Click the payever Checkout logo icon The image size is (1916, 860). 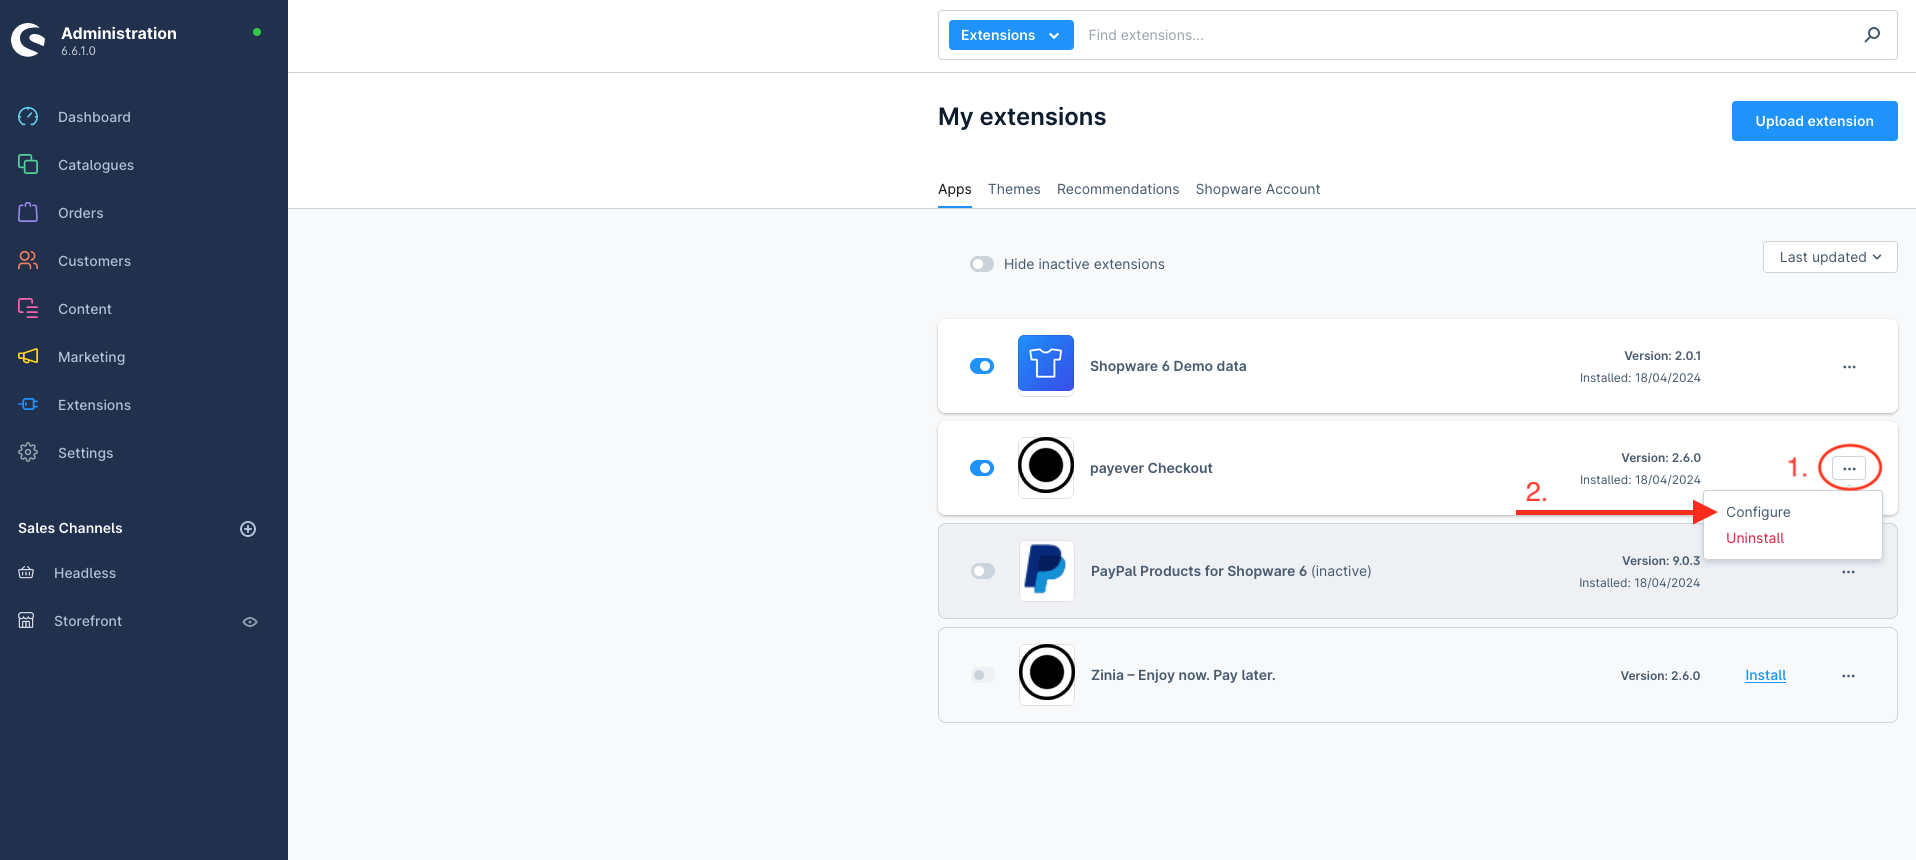tap(1046, 466)
